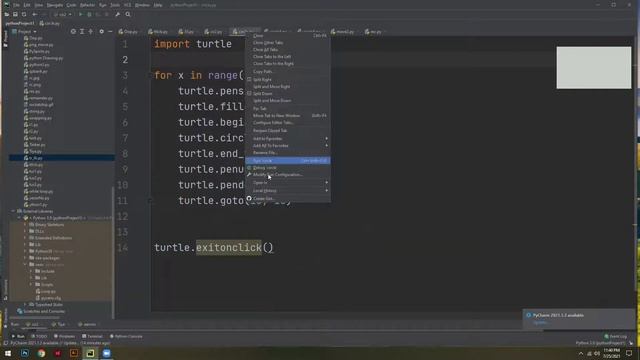Click Update link in PyCharm notification
Image resolution: width=640 pixels, height=360 pixels.
click(x=540, y=322)
